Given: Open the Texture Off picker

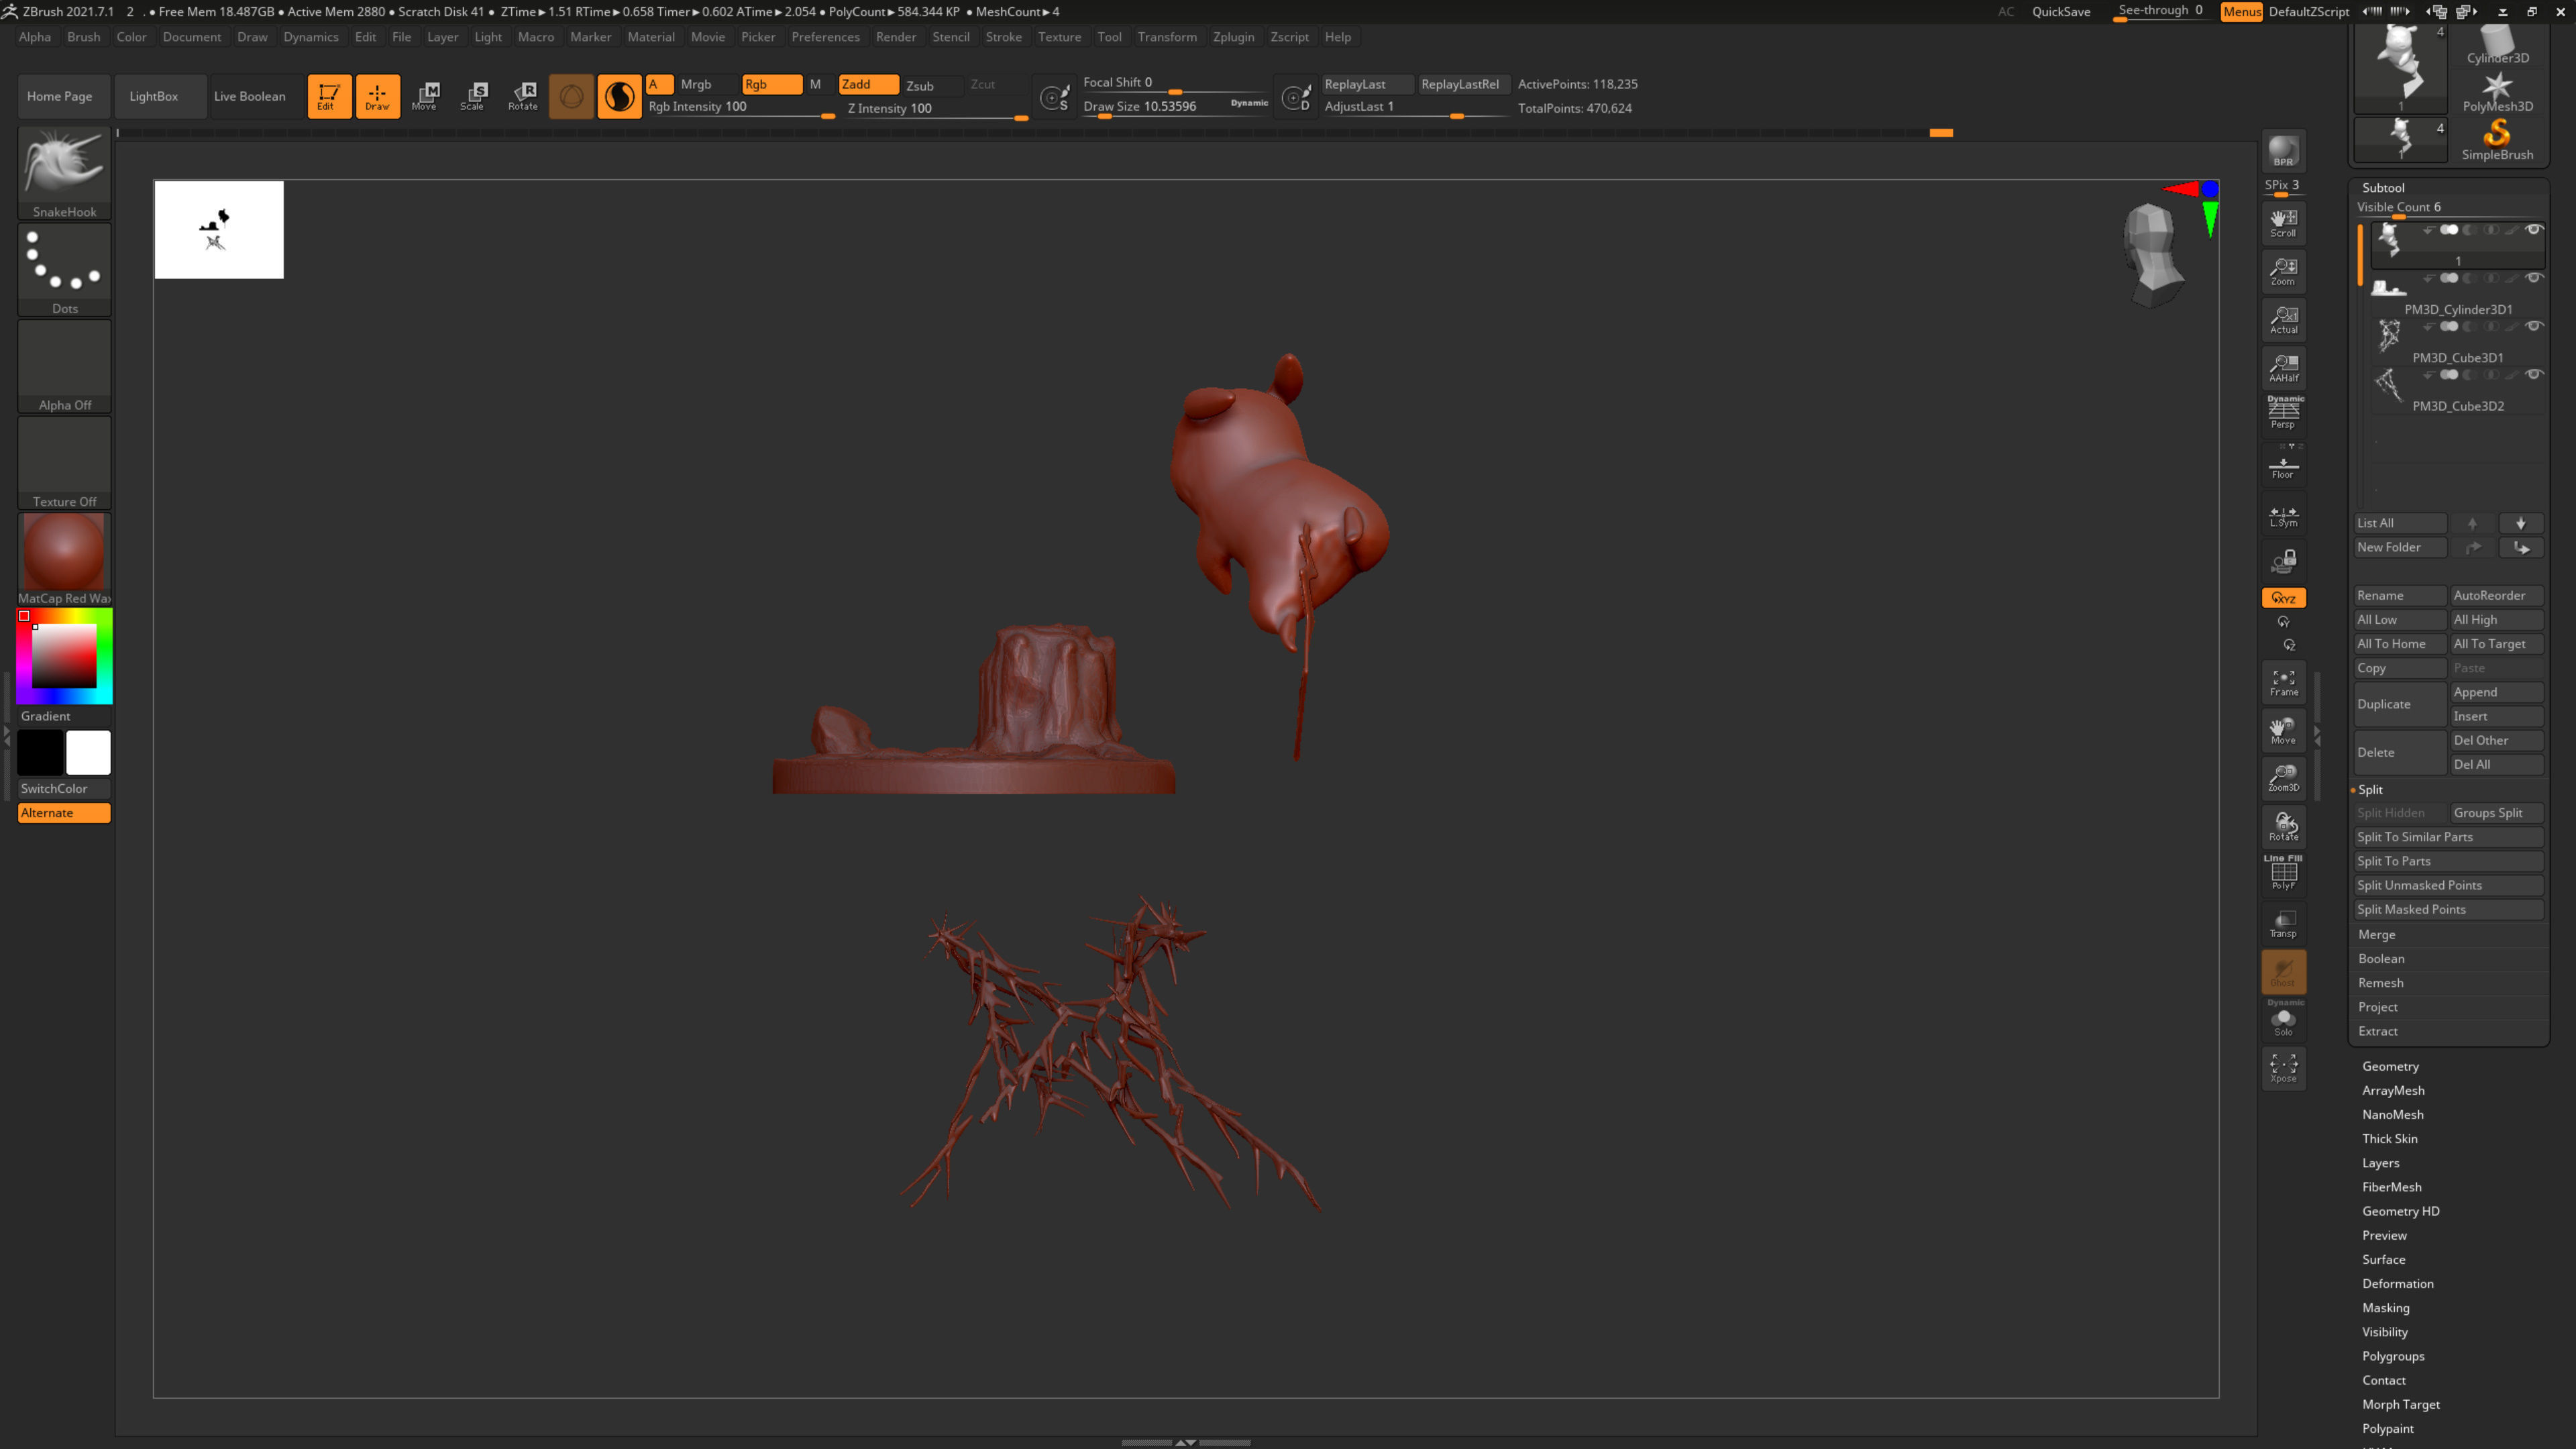Looking at the screenshot, I should tap(64, 463).
